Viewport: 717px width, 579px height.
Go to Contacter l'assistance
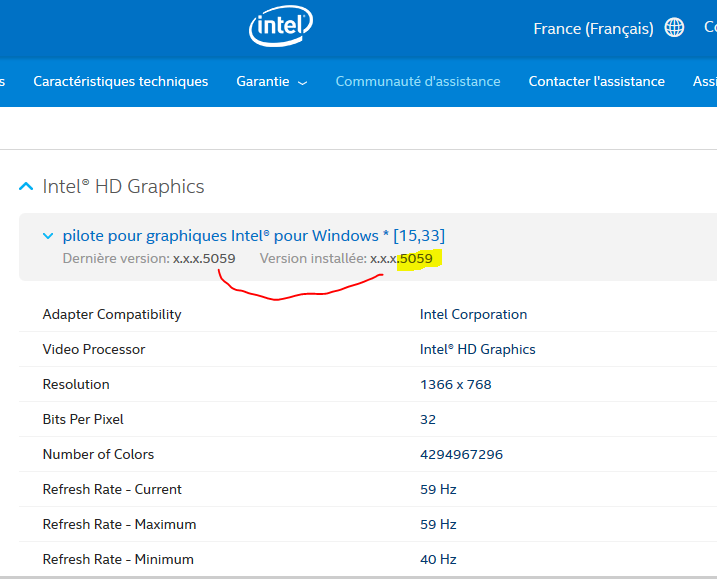597,81
